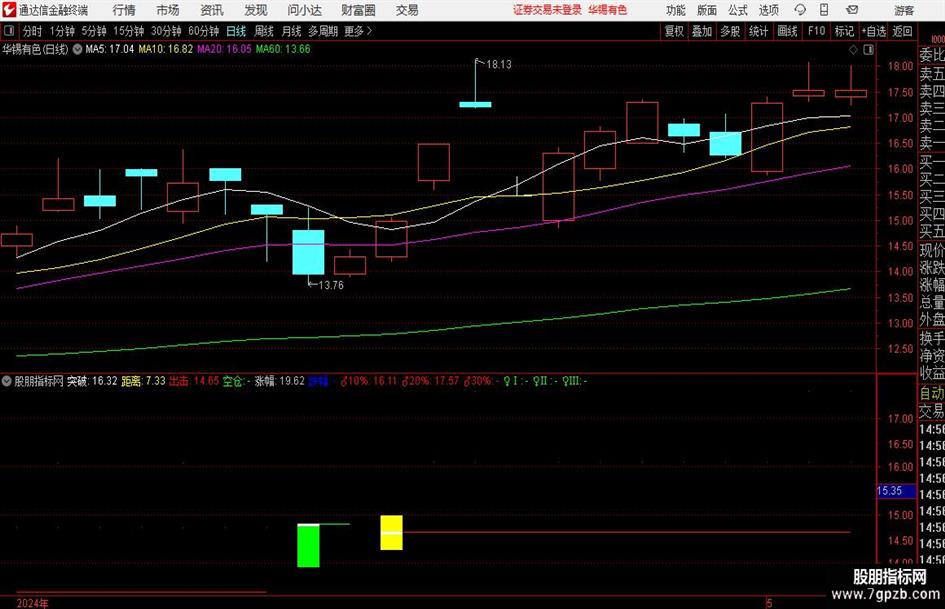The image size is (945, 609).
Task: Click the 统计 button
Action: [x=758, y=31]
